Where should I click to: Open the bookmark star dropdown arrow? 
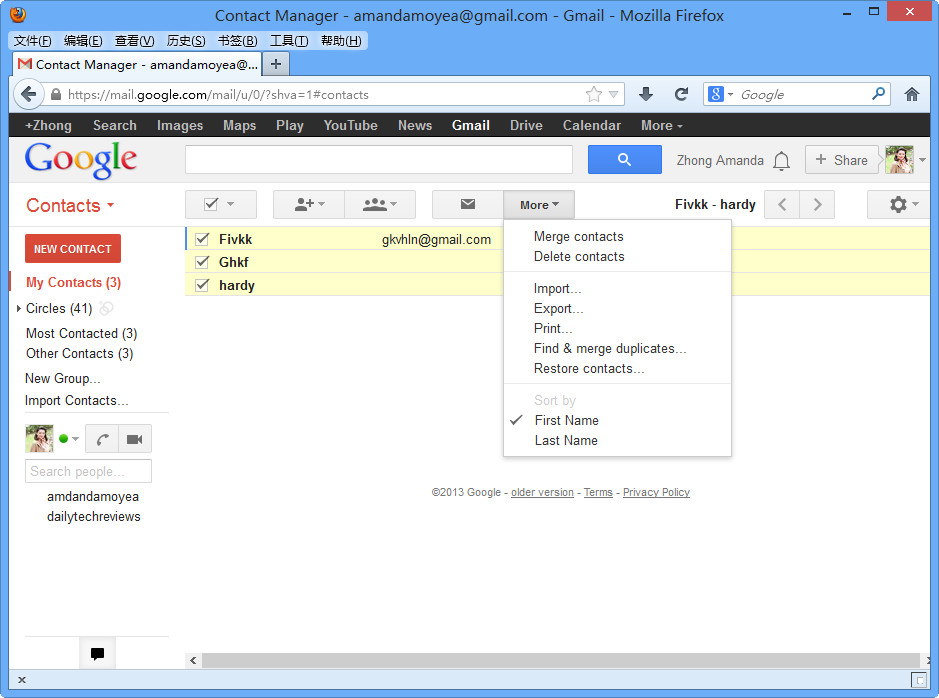[x=613, y=95]
